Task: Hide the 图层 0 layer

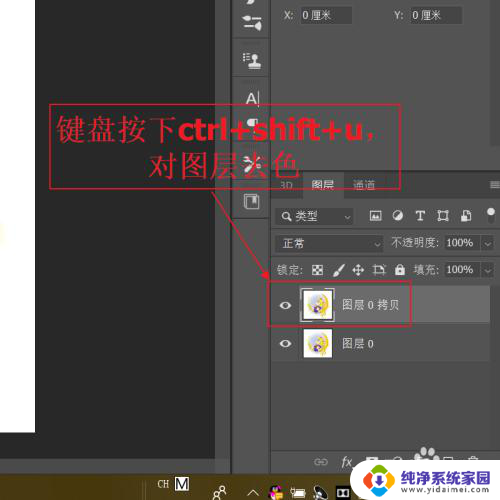Action: tap(285, 343)
